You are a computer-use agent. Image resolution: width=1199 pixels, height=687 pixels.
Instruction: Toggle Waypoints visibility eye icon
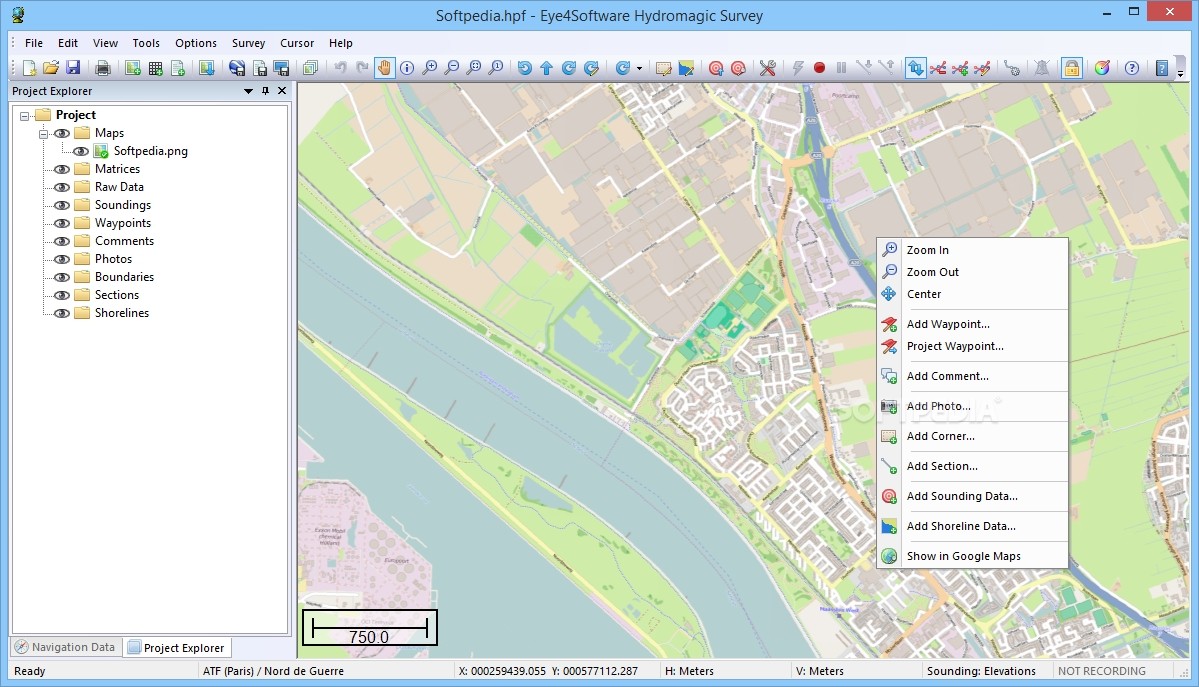[62, 223]
